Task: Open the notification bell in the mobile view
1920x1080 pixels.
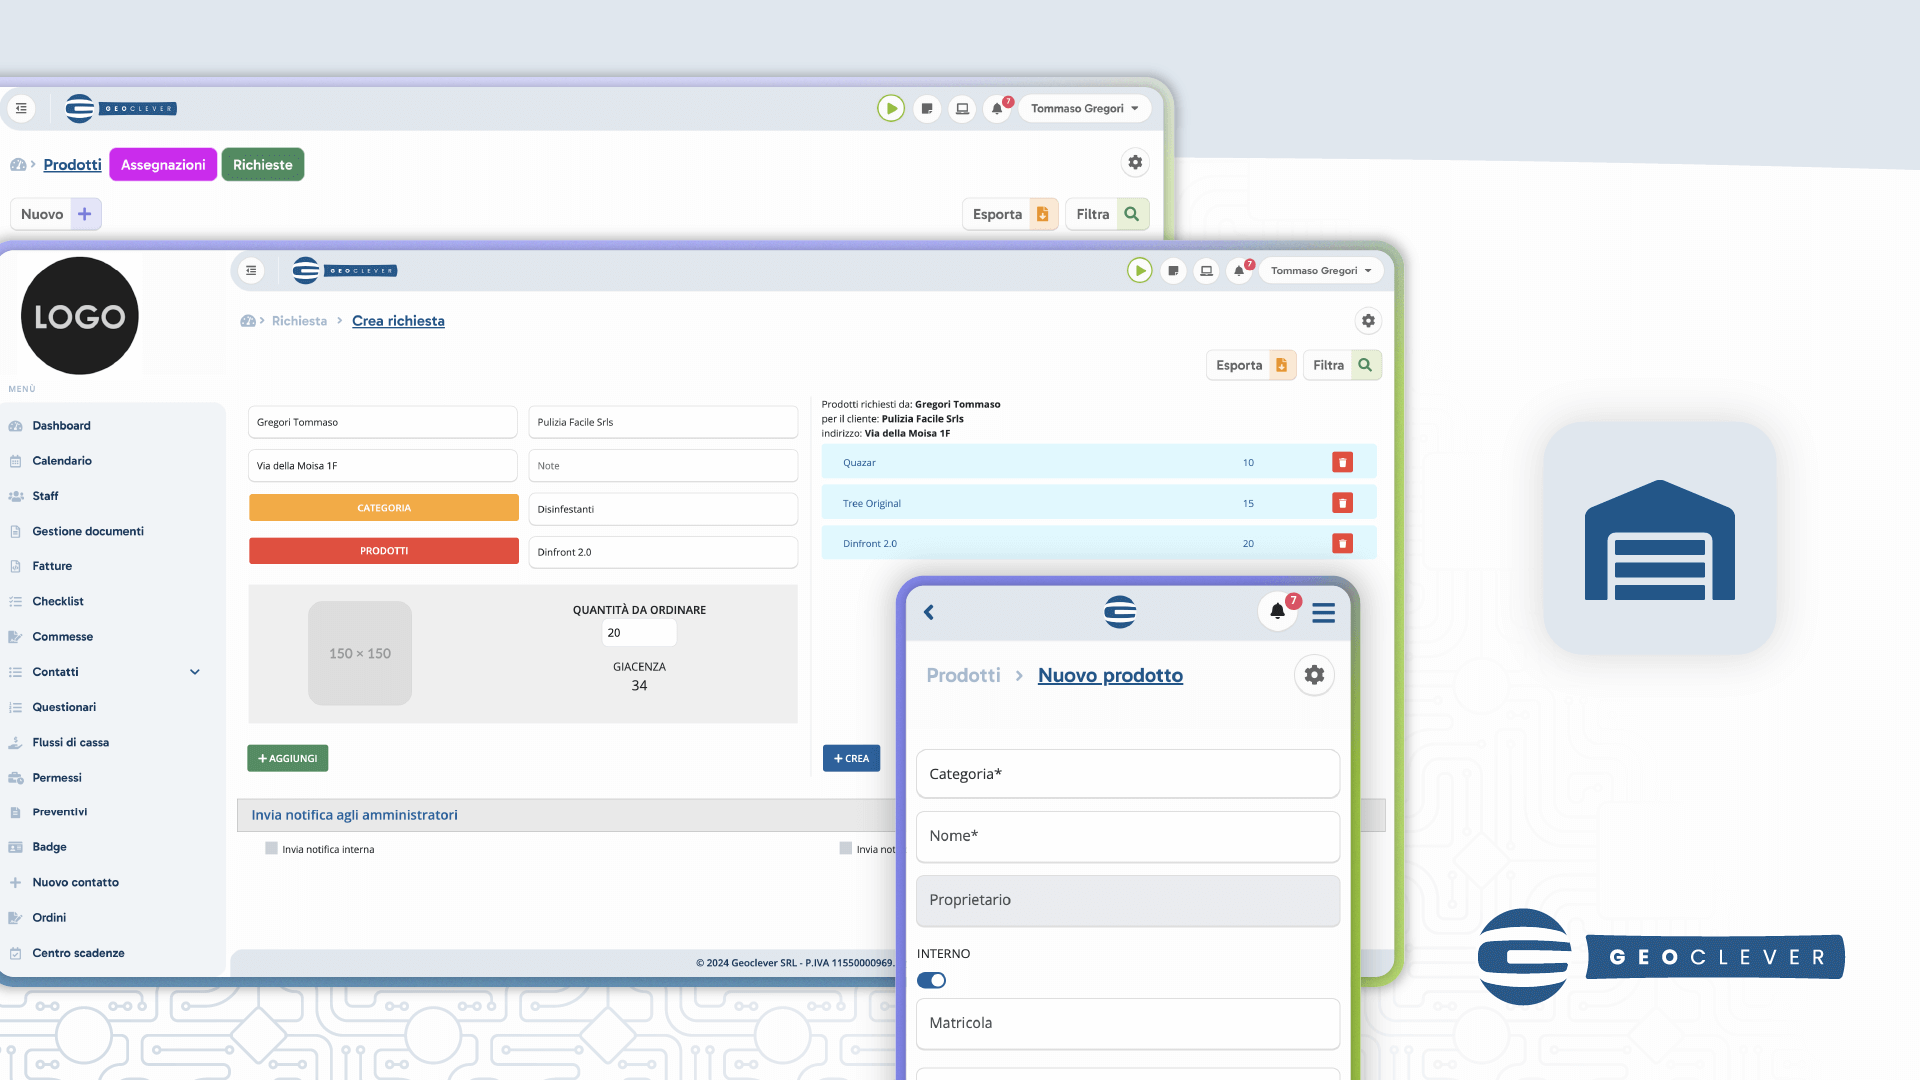Action: click(1277, 611)
